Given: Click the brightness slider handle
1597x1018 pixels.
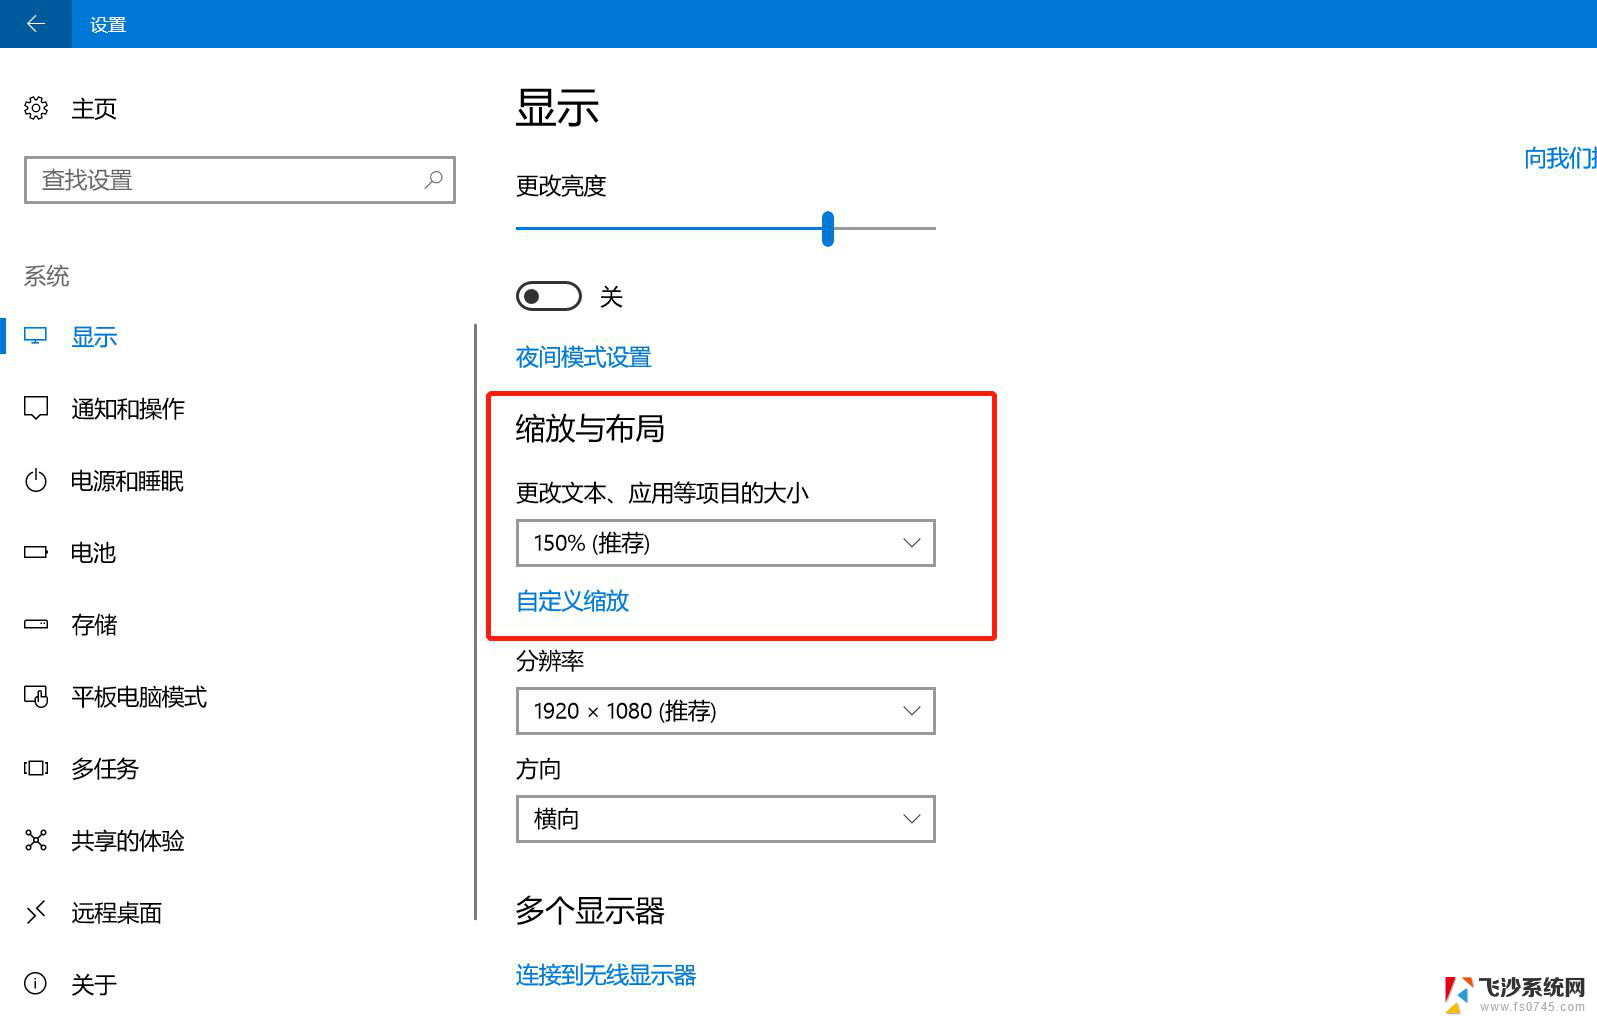Looking at the screenshot, I should pos(828,228).
